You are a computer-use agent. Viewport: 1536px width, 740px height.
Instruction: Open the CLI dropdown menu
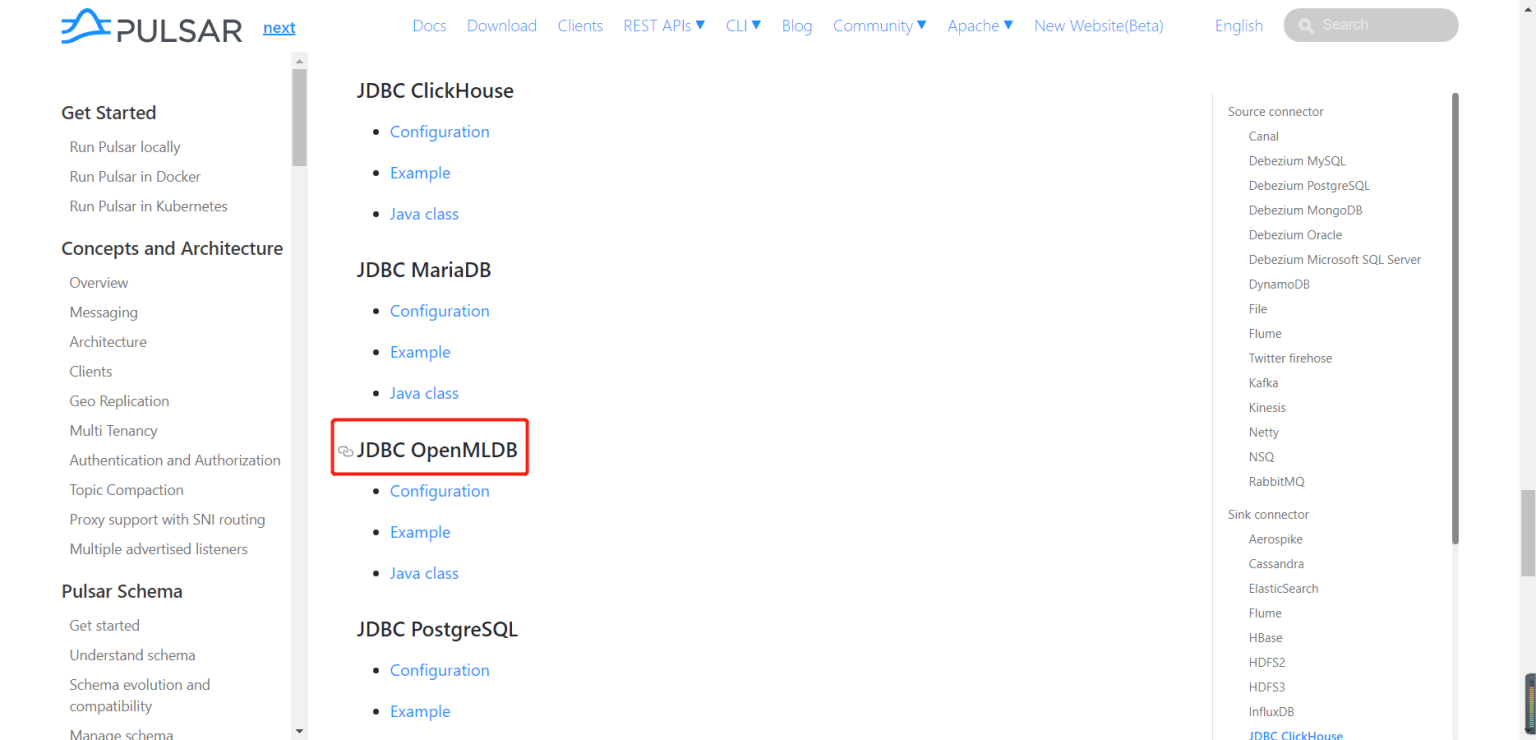coord(743,25)
